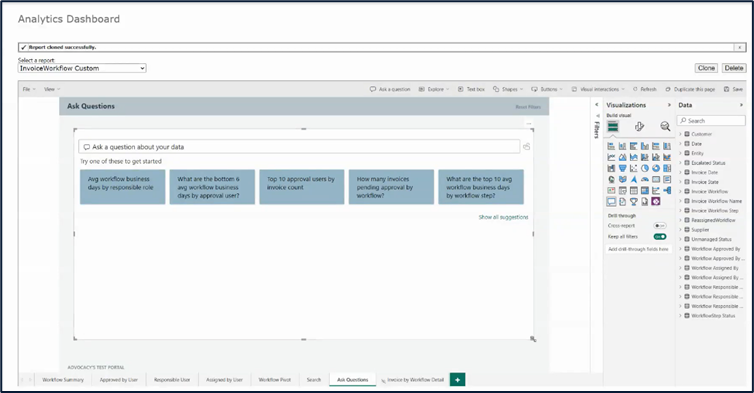Add a decomposition tree visual
754x393 pixels.
[x=667, y=190]
